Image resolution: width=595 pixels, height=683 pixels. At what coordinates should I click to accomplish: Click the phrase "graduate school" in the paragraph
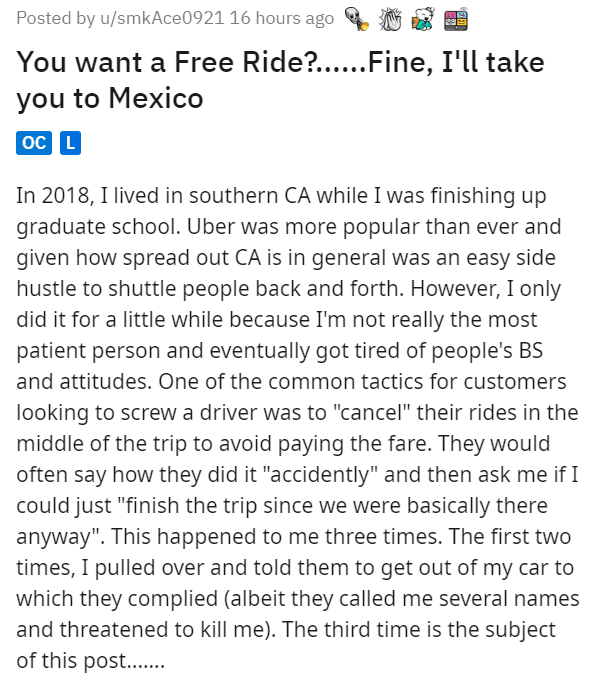pos(98,227)
